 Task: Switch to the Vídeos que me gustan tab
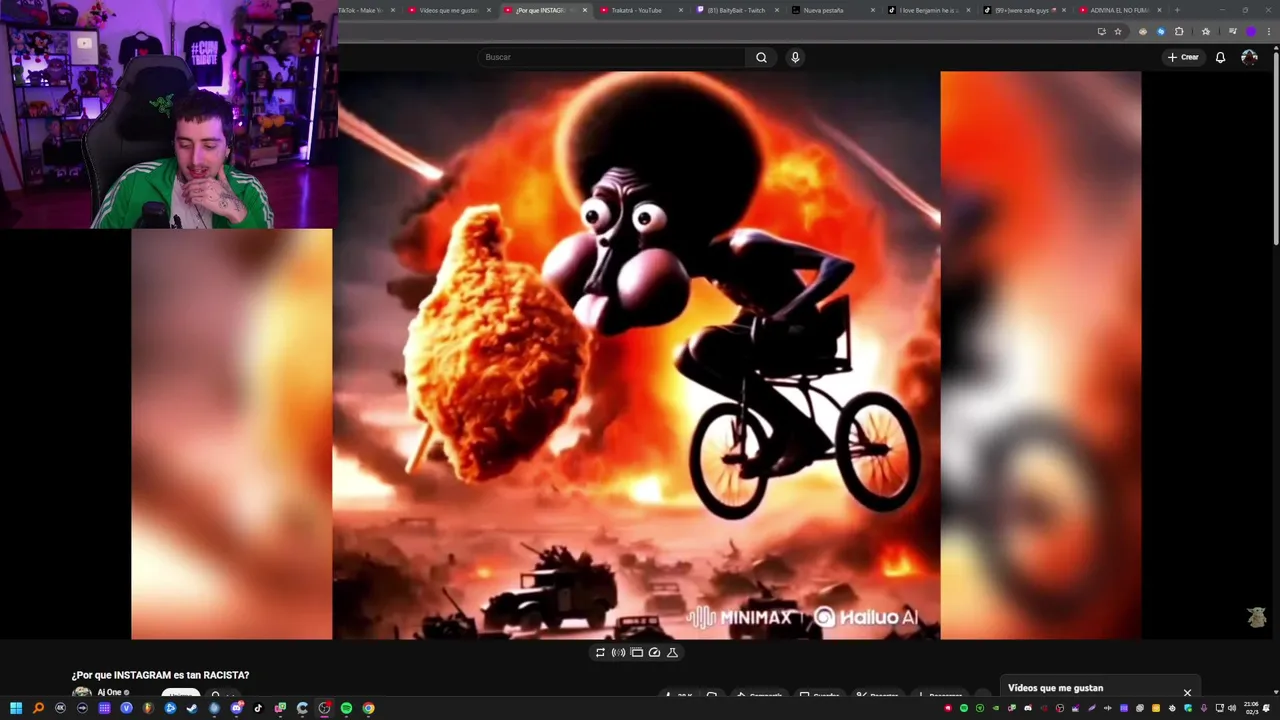coord(447,10)
